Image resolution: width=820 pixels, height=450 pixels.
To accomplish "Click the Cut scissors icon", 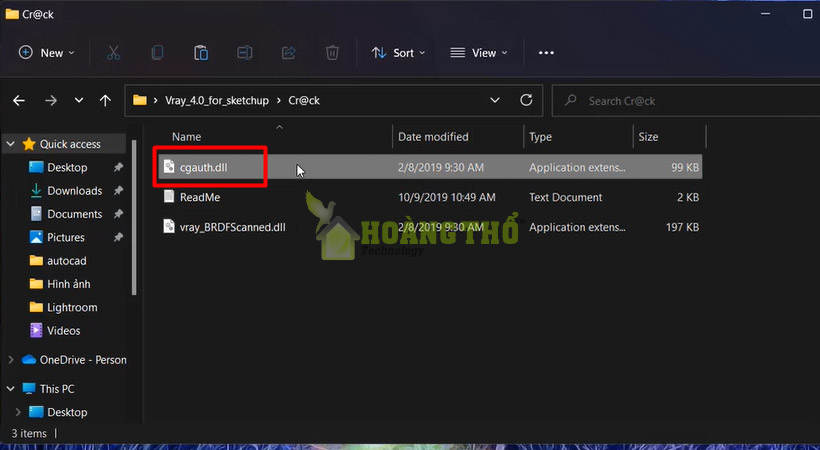I will pos(113,53).
